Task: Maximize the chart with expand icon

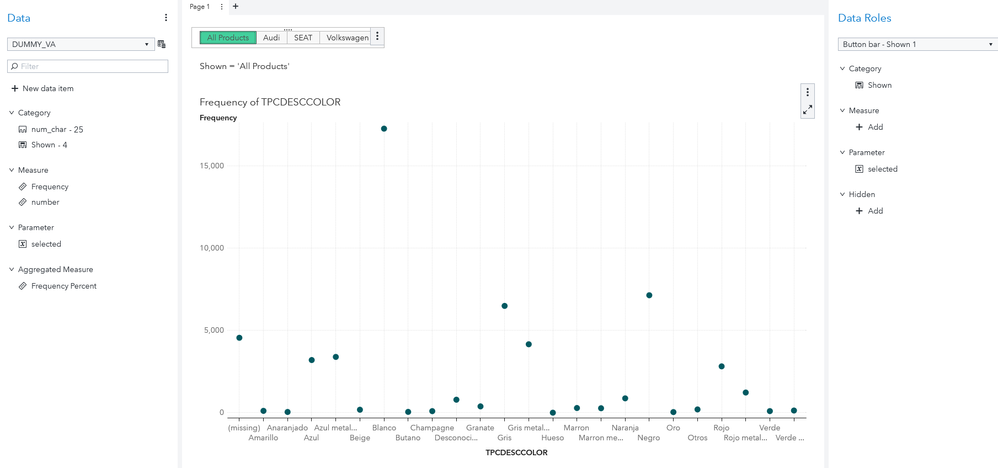Action: pos(808,110)
